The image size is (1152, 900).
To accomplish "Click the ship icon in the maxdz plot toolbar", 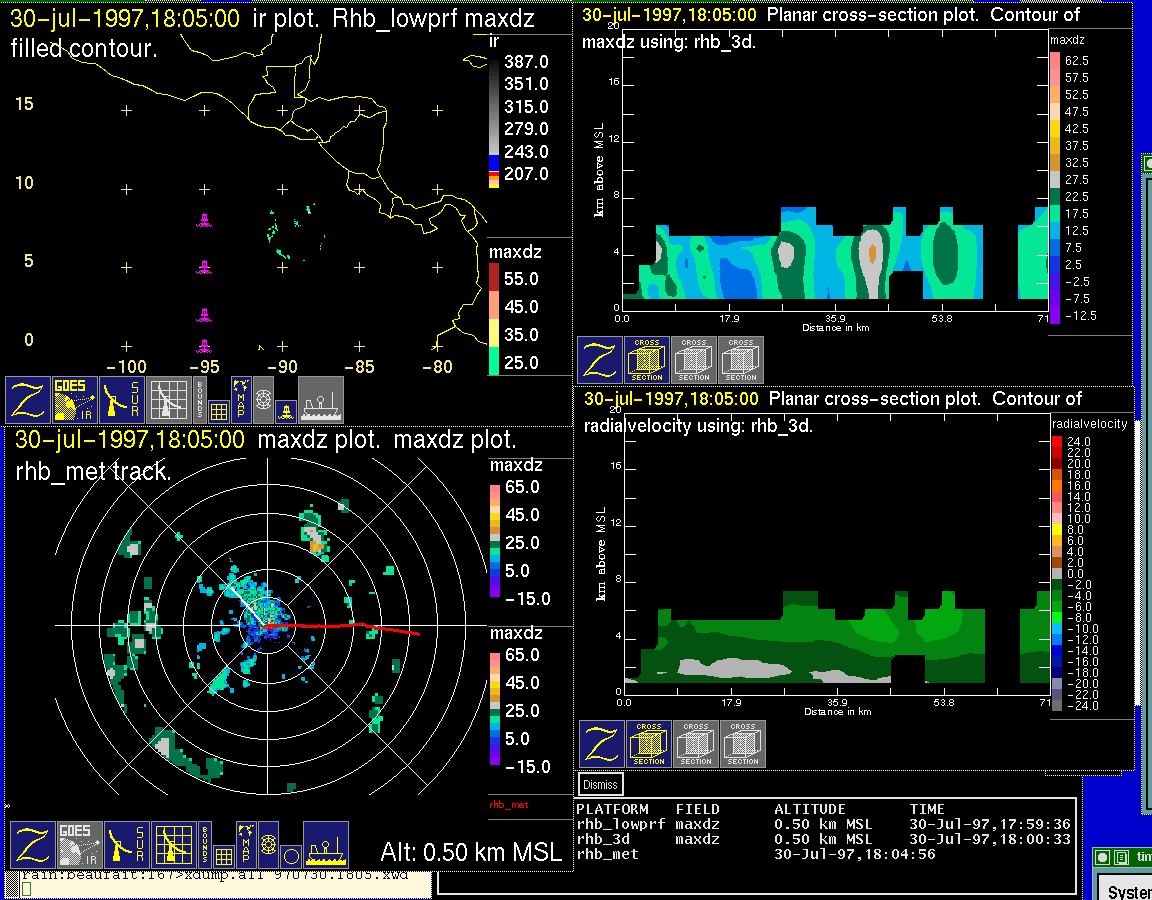I will [325, 845].
